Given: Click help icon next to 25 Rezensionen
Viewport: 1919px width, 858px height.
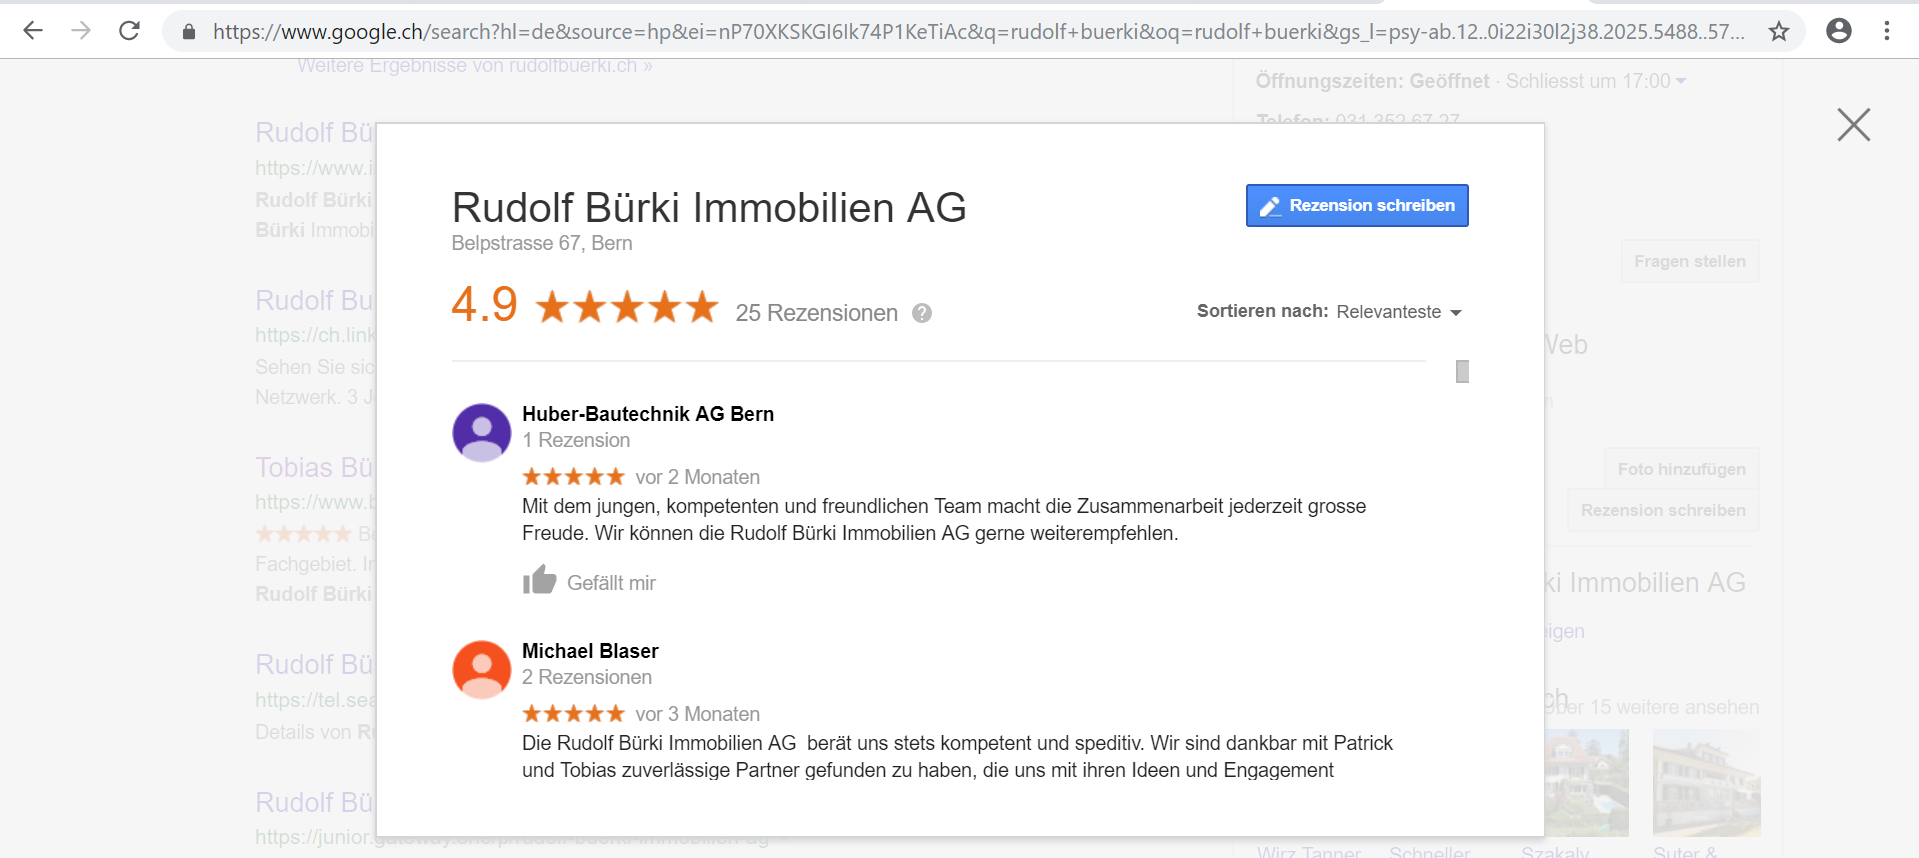Looking at the screenshot, I should (x=922, y=313).
